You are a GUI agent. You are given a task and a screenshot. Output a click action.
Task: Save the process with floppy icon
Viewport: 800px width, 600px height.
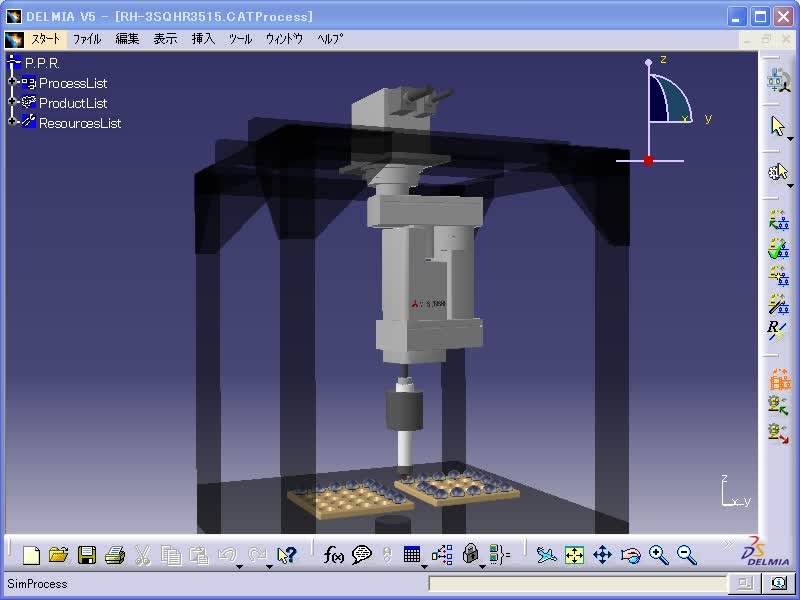tap(87, 555)
